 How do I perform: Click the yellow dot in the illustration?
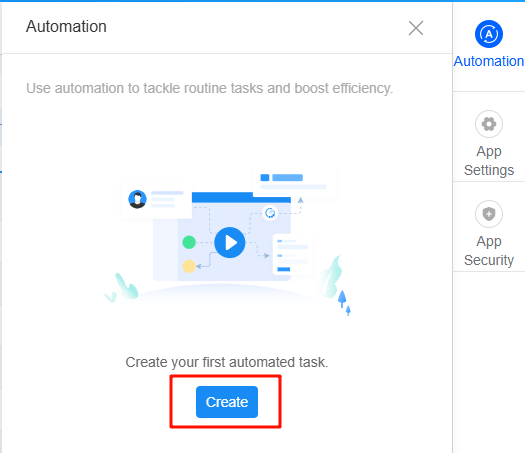point(189,266)
